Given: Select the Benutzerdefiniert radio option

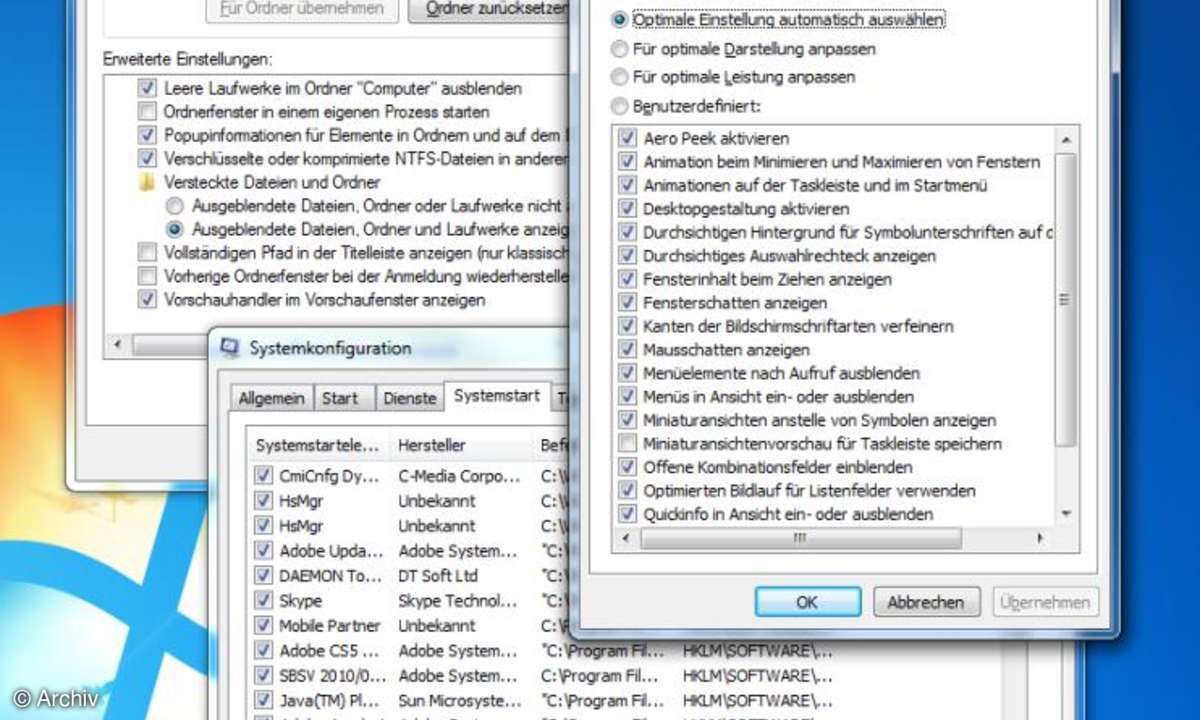Looking at the screenshot, I should 620,105.
